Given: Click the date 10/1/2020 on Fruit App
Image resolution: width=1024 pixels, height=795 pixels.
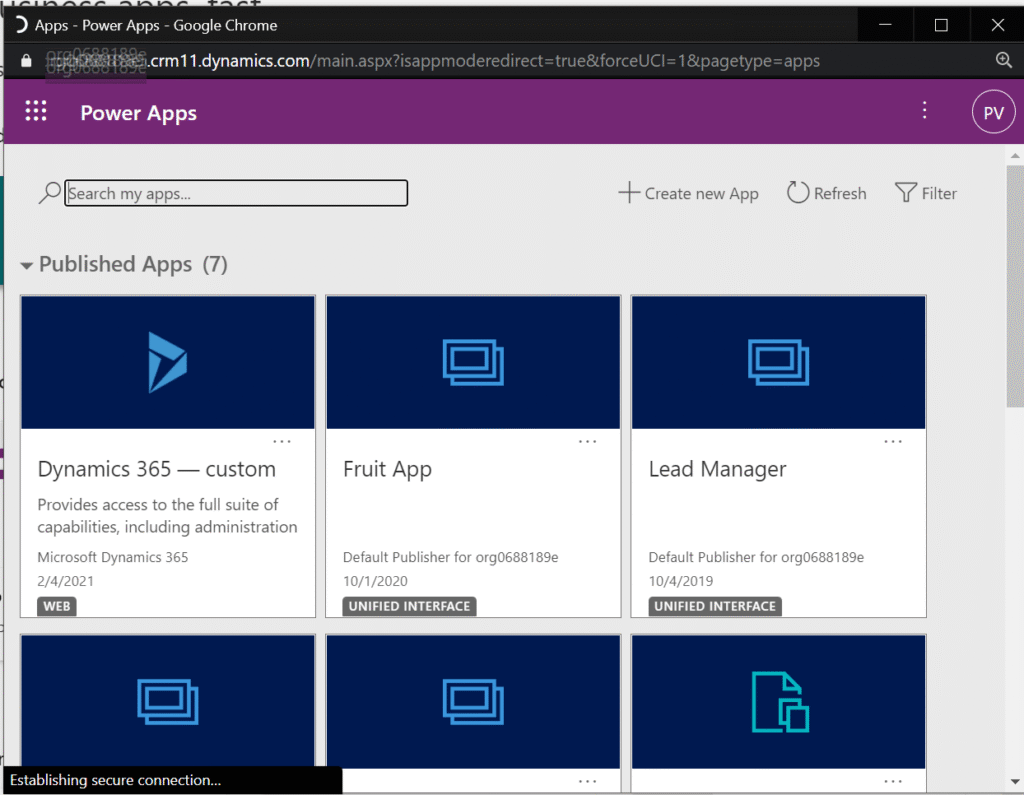Looking at the screenshot, I should point(376,581).
